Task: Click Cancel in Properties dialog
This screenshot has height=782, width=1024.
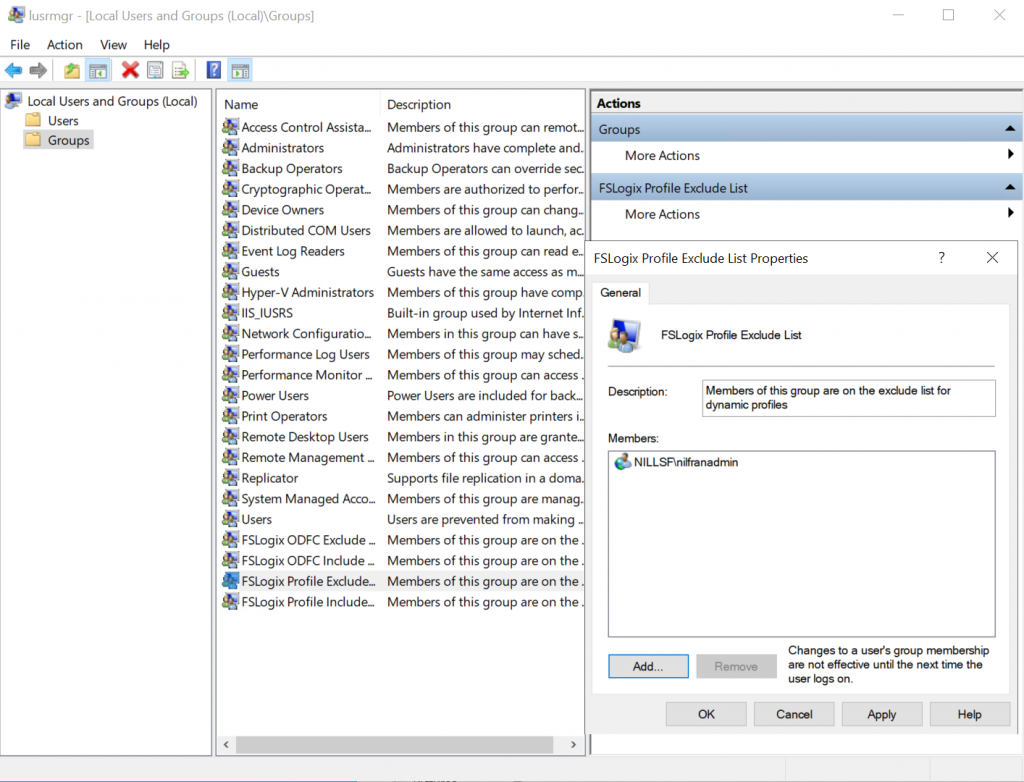Action: (x=794, y=714)
